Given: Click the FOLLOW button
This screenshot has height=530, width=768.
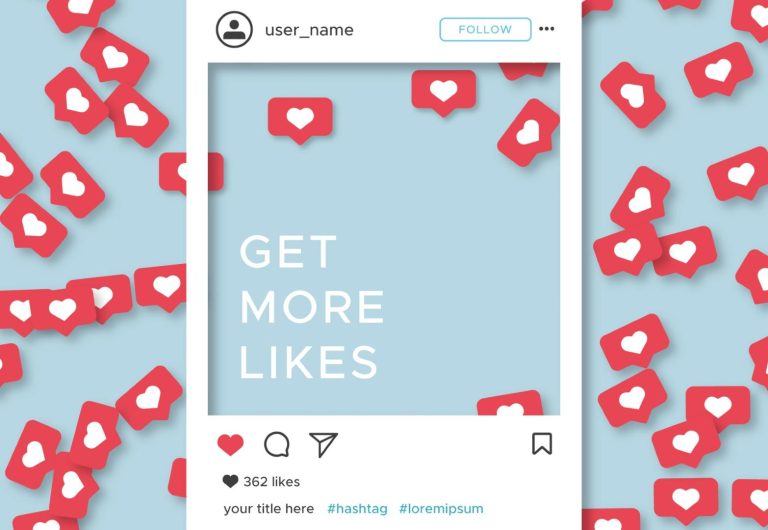Looking at the screenshot, I should coord(485,29).
